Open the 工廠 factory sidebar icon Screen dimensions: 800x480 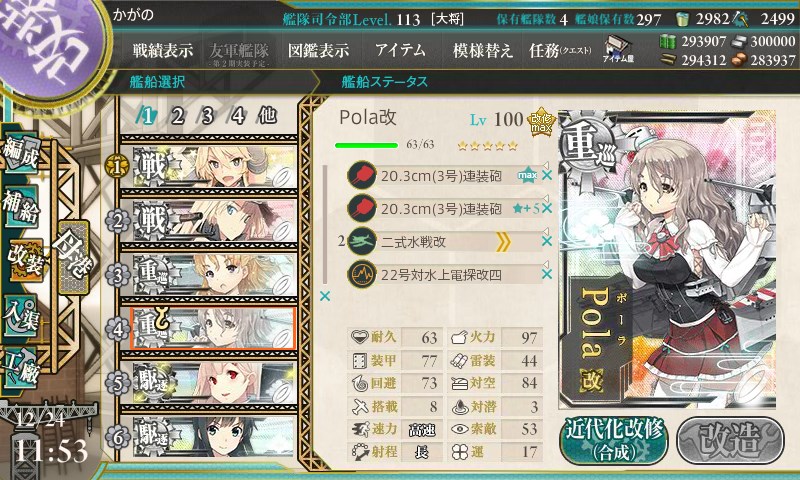click(x=21, y=368)
